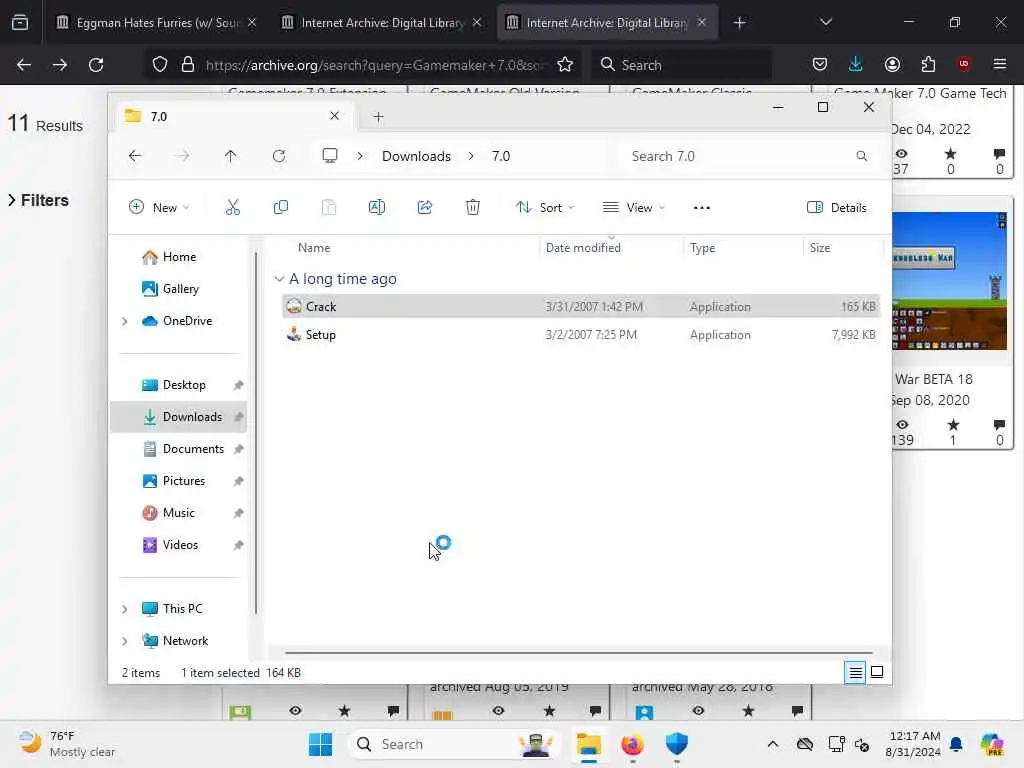Select the Crack application file
The height and width of the screenshot is (768, 1024).
(x=581, y=306)
